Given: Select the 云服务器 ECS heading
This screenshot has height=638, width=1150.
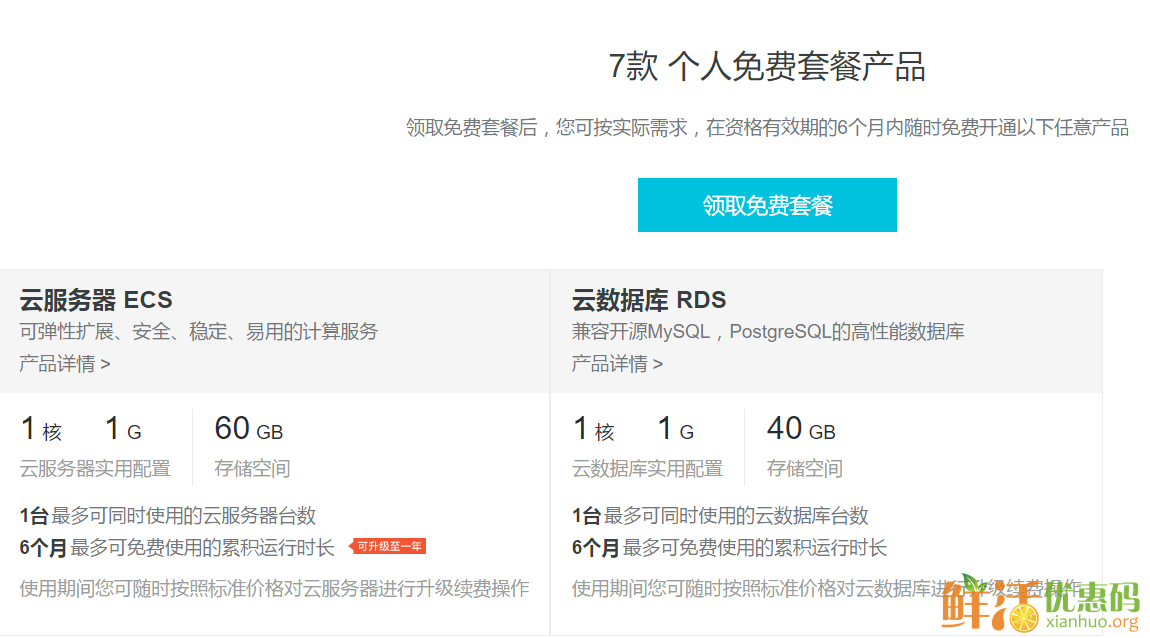Looking at the screenshot, I should click(x=96, y=300).
